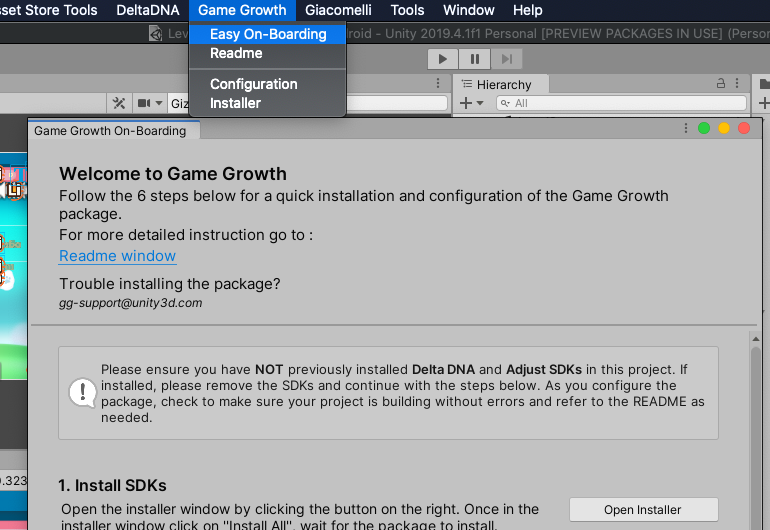Image resolution: width=770 pixels, height=530 pixels.
Task: Open the Help menu
Action: click(527, 10)
